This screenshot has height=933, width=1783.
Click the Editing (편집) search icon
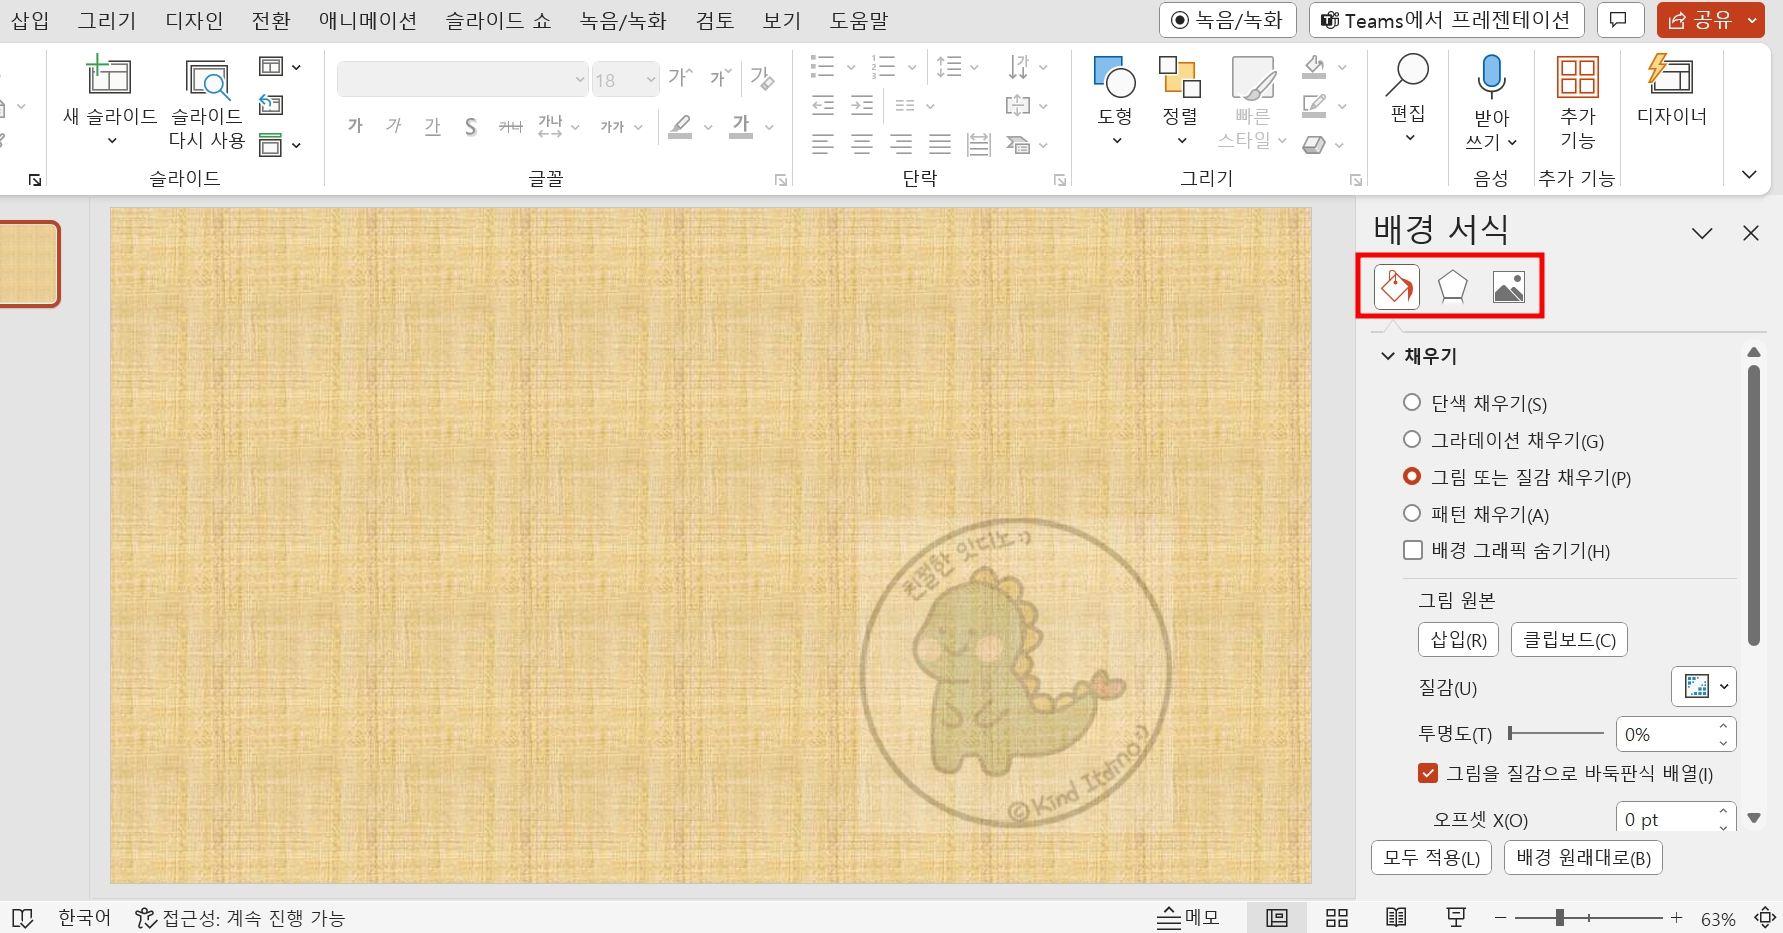pyautogui.click(x=1408, y=75)
